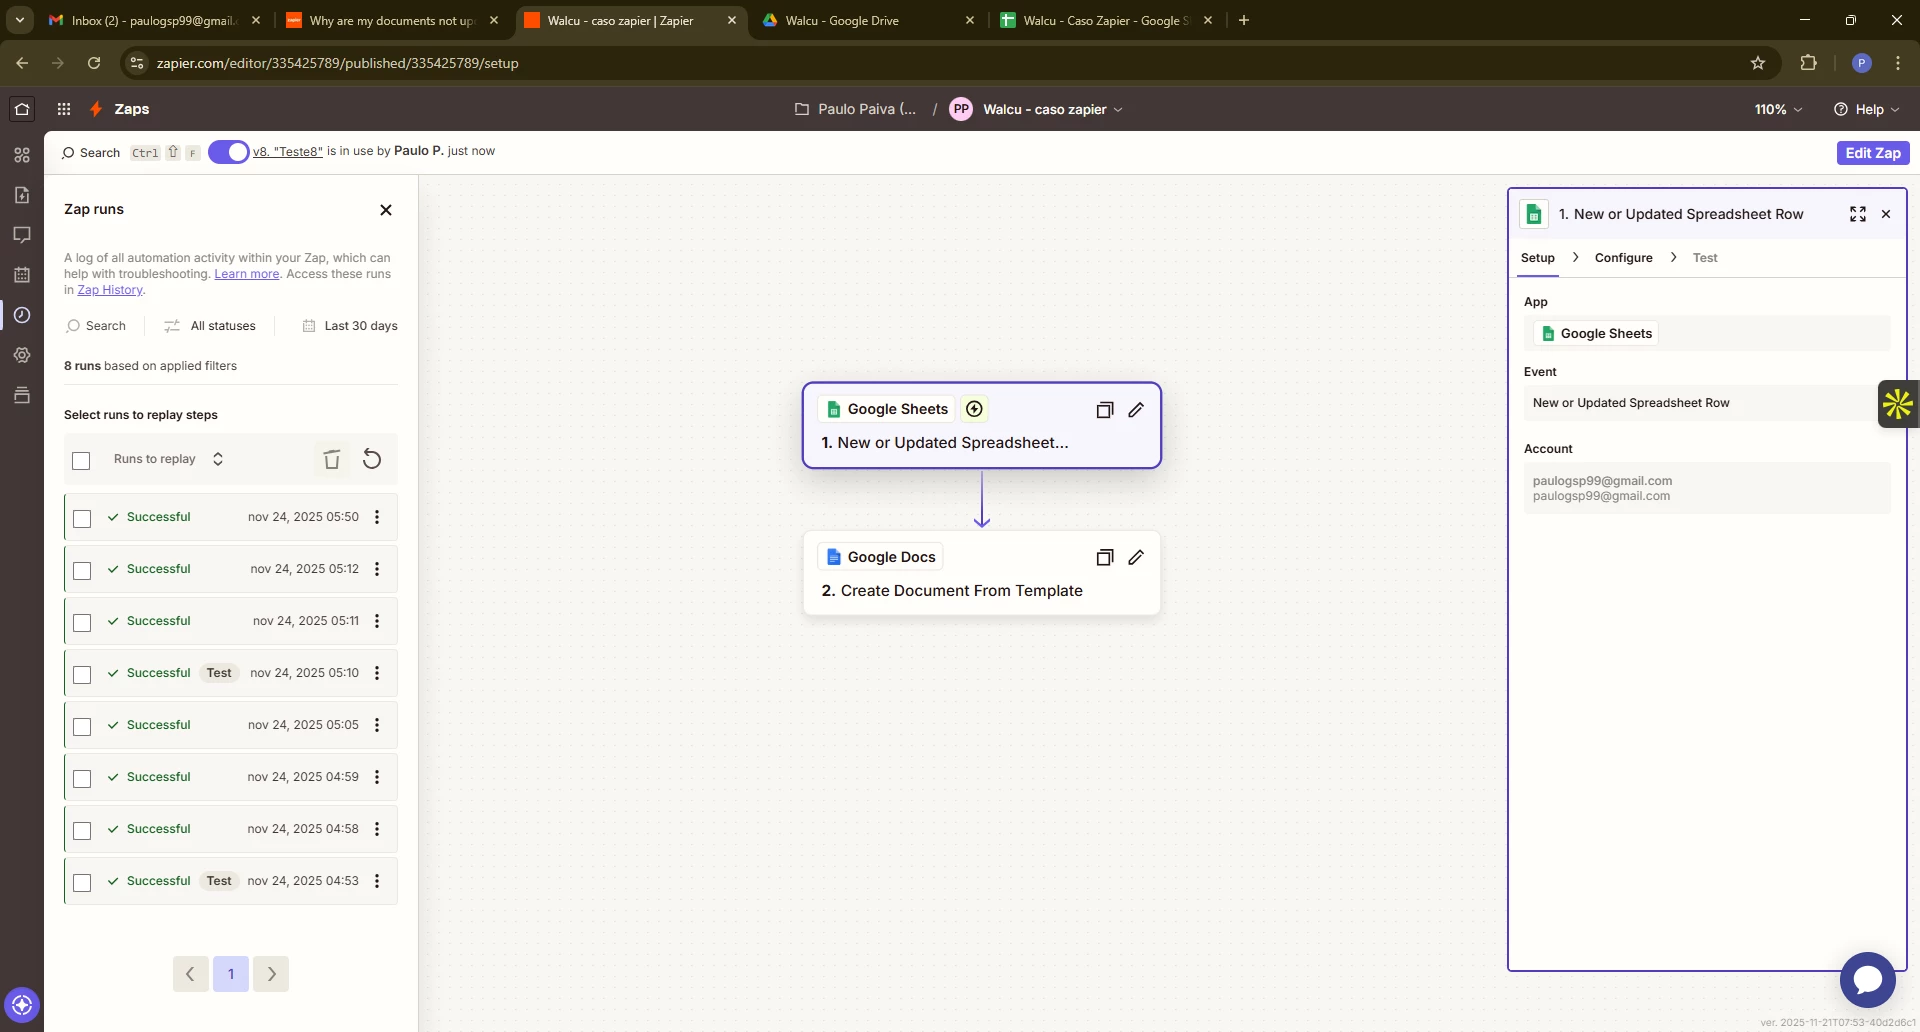Screen dimensions: 1920x1032
Task: Open the Paulo Paiva folder breadcrumb
Action: [855, 109]
